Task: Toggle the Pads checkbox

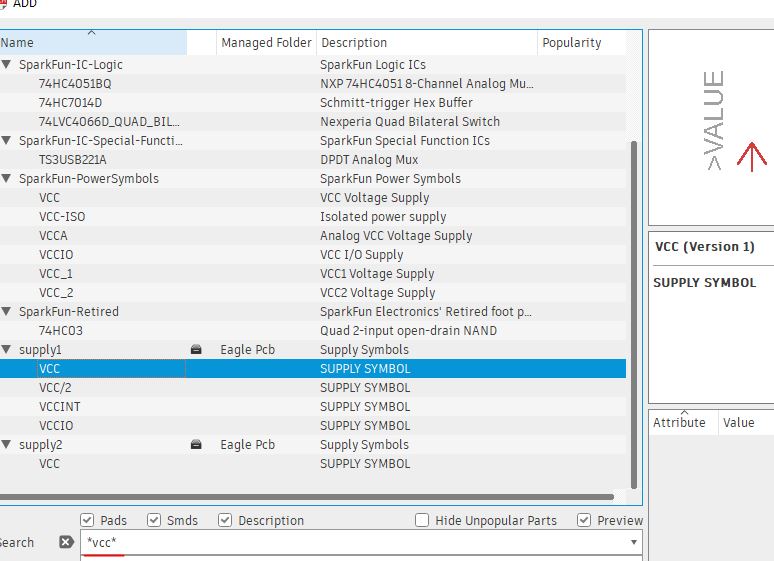Action: [x=87, y=520]
